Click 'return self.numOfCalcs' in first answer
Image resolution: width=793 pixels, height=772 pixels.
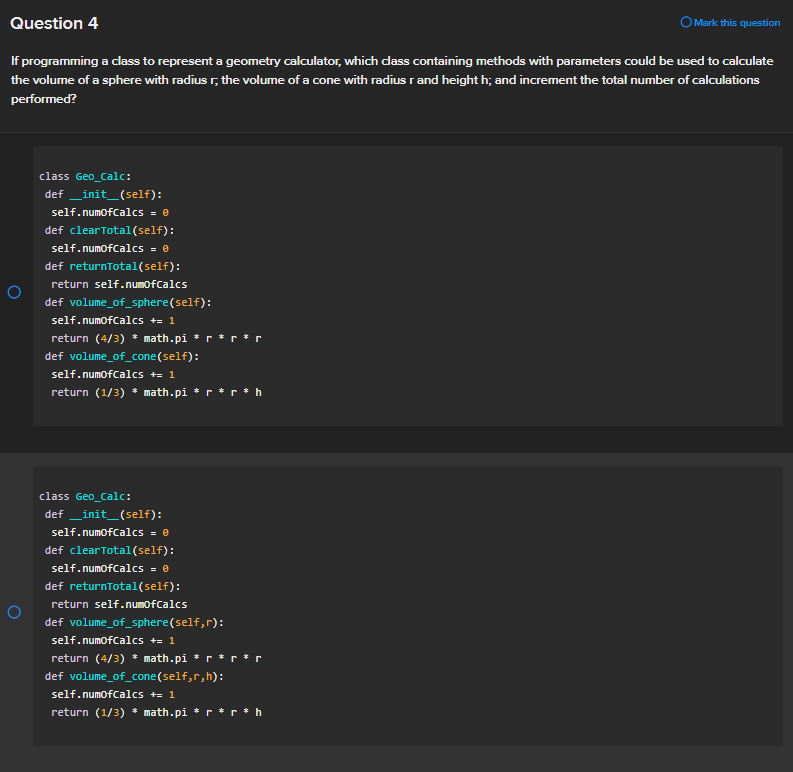tap(119, 284)
